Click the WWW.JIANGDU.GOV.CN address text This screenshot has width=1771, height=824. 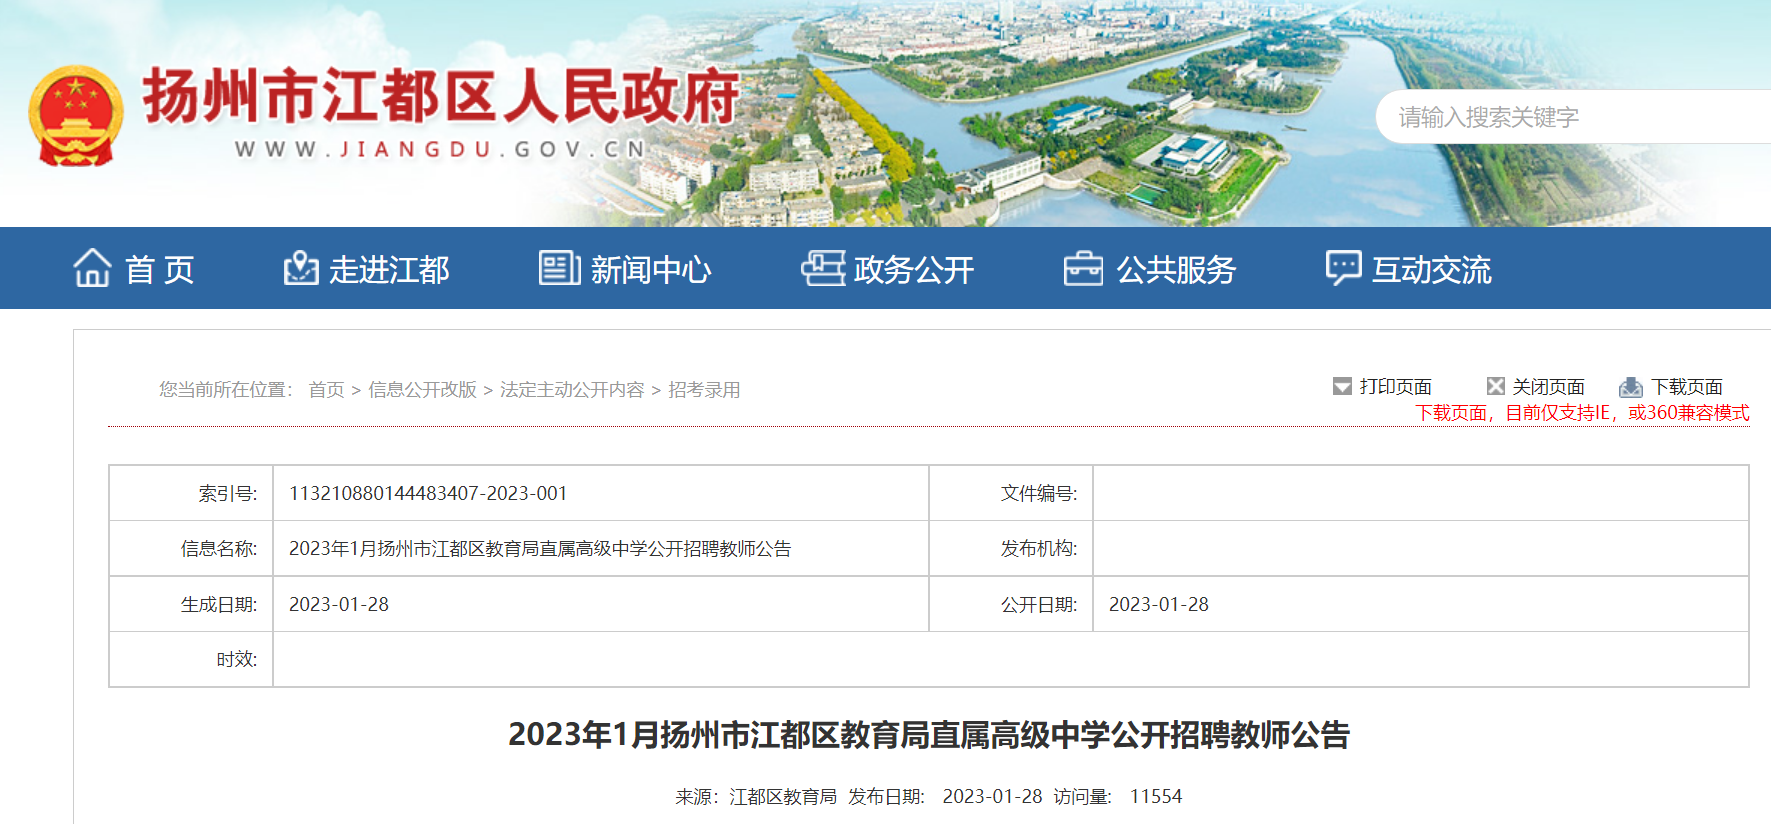[x=441, y=150]
